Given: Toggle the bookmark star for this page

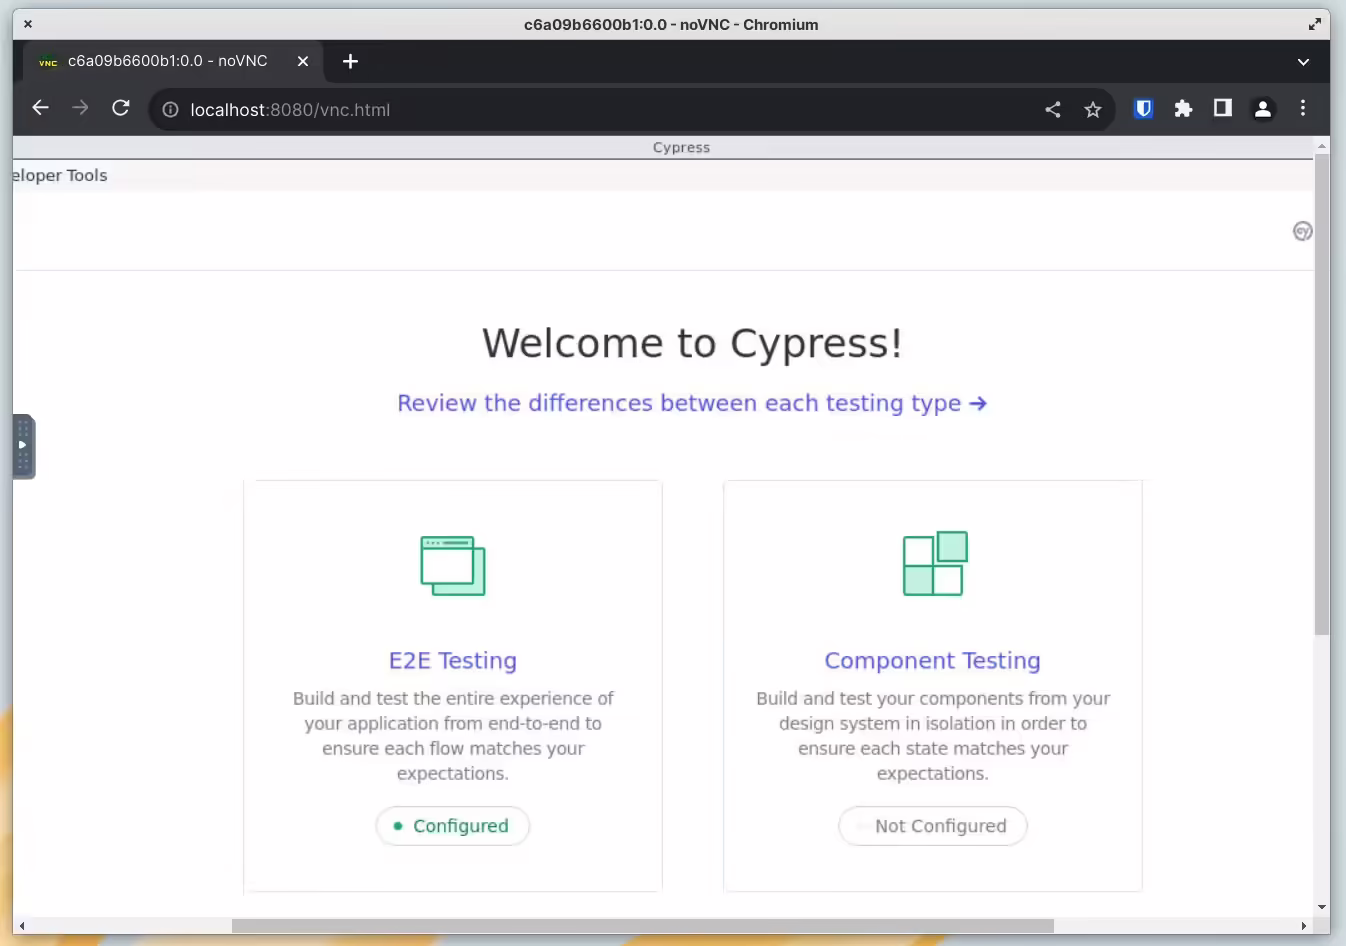Looking at the screenshot, I should coord(1093,110).
